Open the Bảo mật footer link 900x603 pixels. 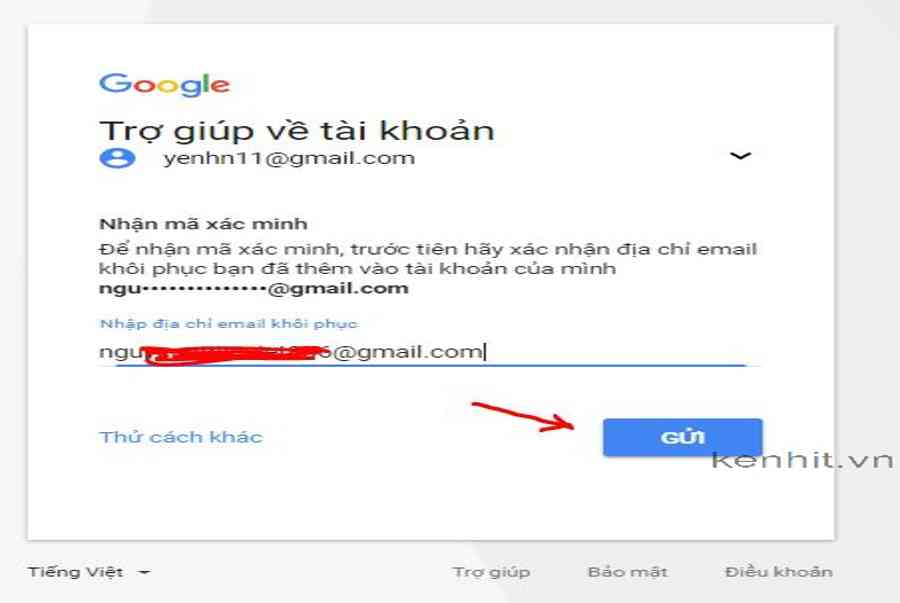pos(627,572)
